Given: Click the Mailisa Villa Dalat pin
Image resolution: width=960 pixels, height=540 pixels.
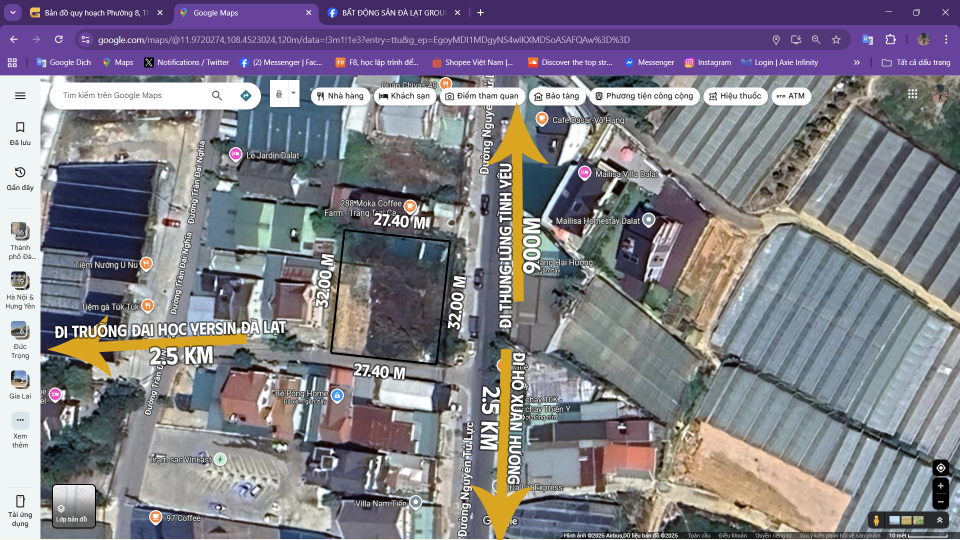Looking at the screenshot, I should pos(584,173).
